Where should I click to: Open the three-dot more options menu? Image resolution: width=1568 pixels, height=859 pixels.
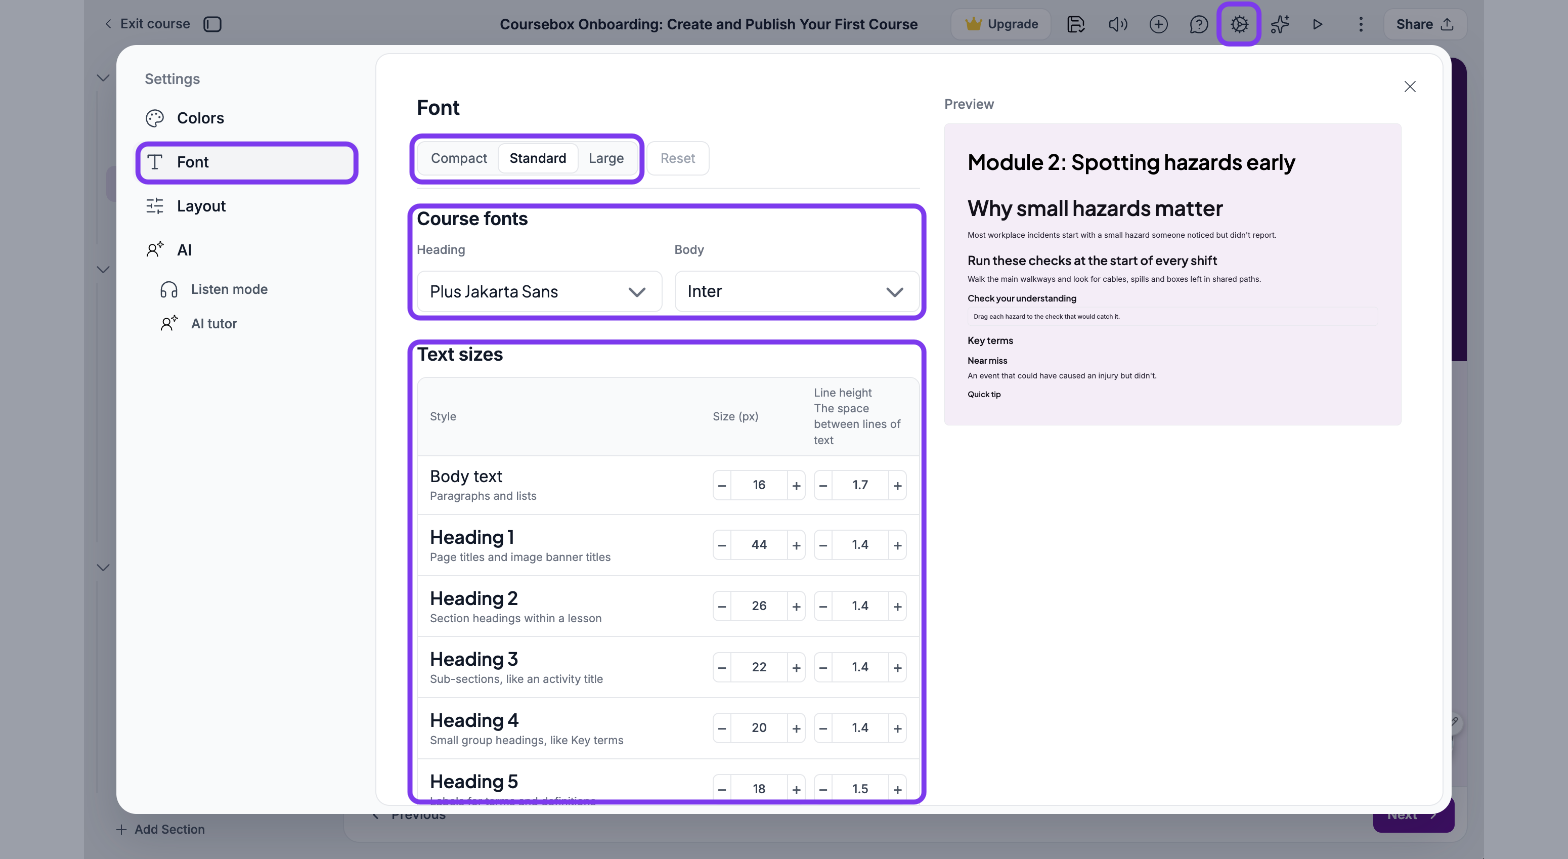(x=1360, y=24)
